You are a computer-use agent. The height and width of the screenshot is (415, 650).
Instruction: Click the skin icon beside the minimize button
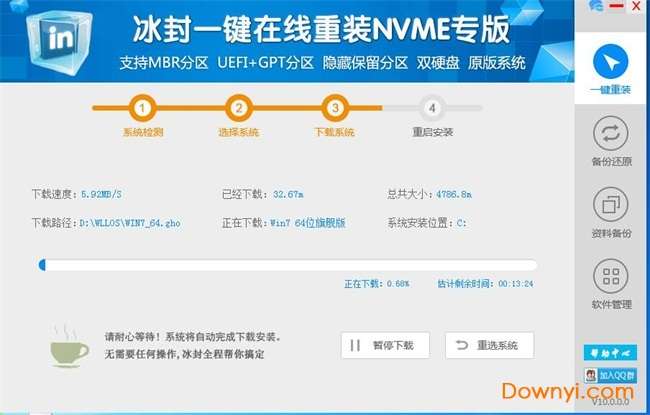(596, 6)
